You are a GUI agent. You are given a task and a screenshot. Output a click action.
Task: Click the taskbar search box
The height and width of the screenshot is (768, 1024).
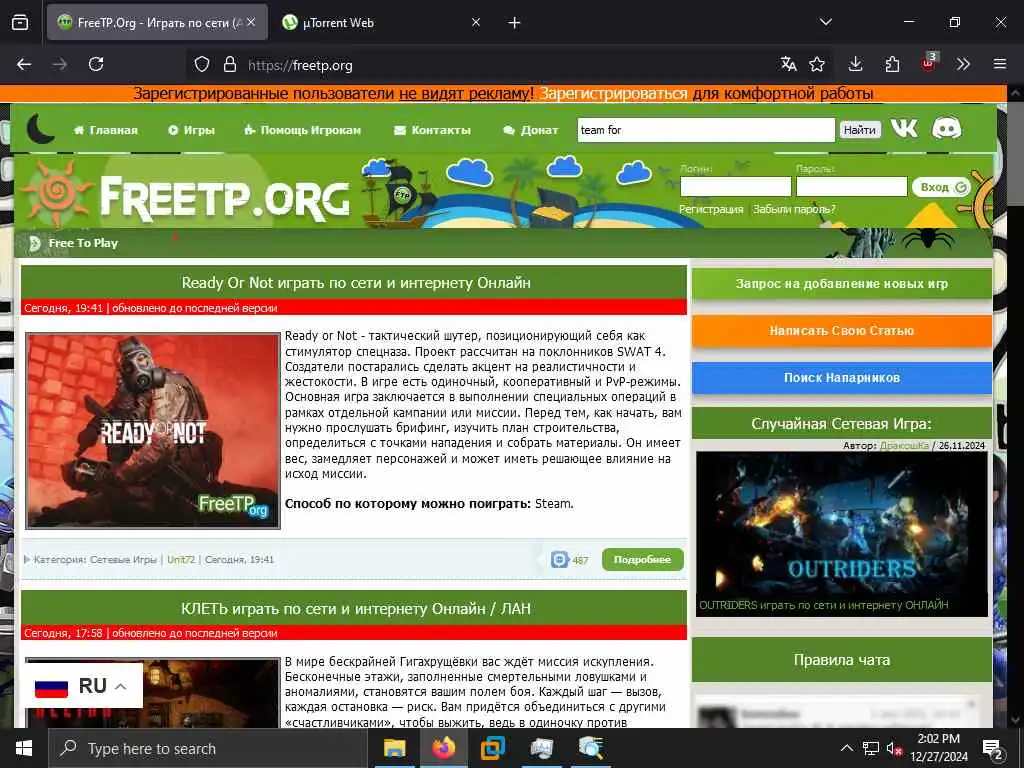[208, 748]
